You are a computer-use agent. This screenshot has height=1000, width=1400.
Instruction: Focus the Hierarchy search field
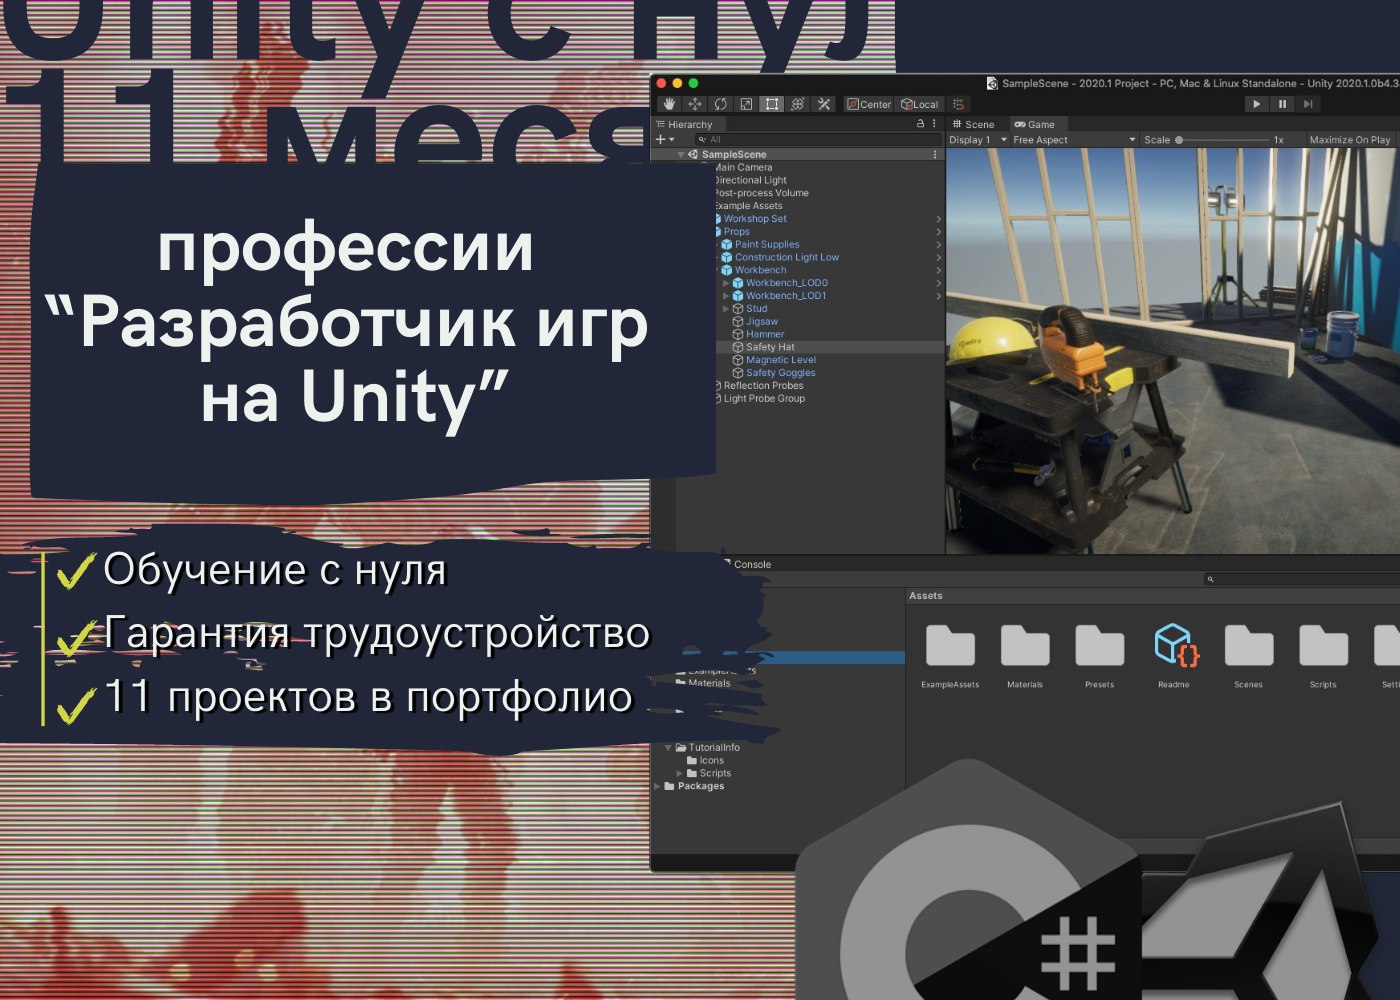818,139
